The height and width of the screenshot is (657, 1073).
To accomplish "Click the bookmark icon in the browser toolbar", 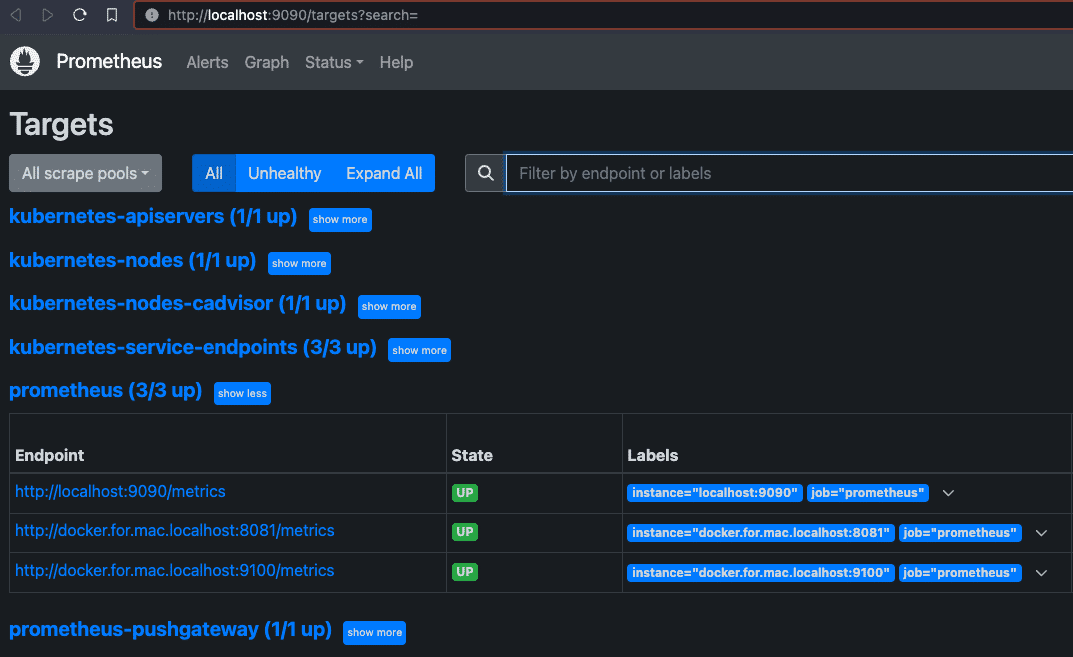I will coord(111,15).
